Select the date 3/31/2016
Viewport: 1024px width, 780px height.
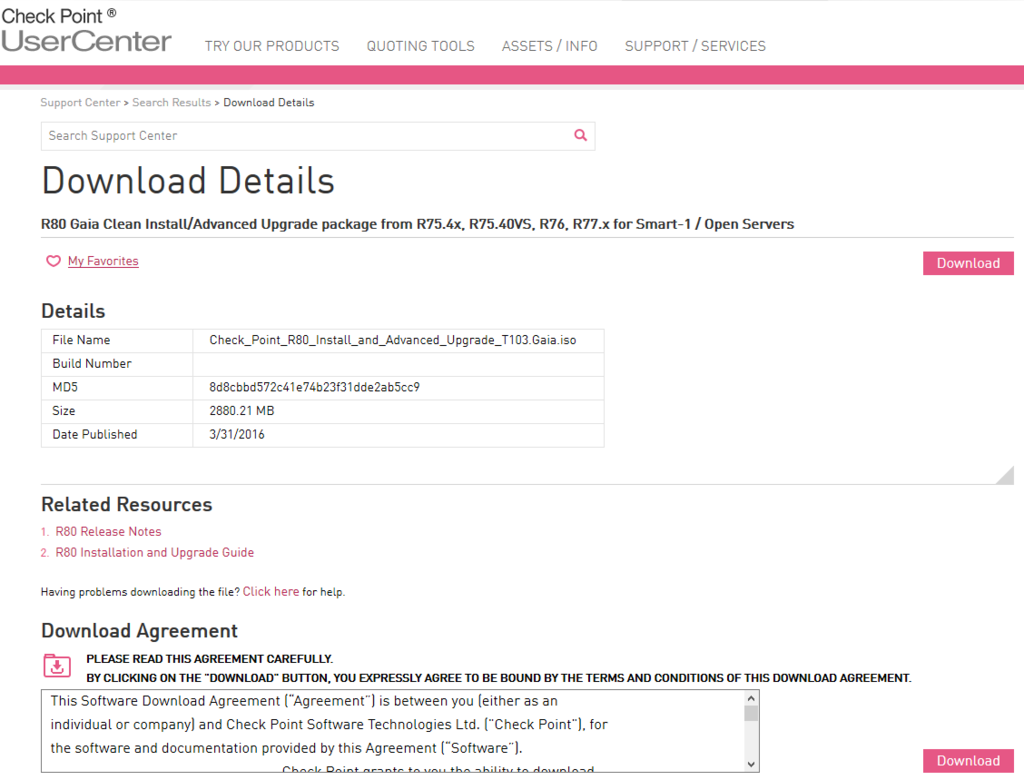236,434
